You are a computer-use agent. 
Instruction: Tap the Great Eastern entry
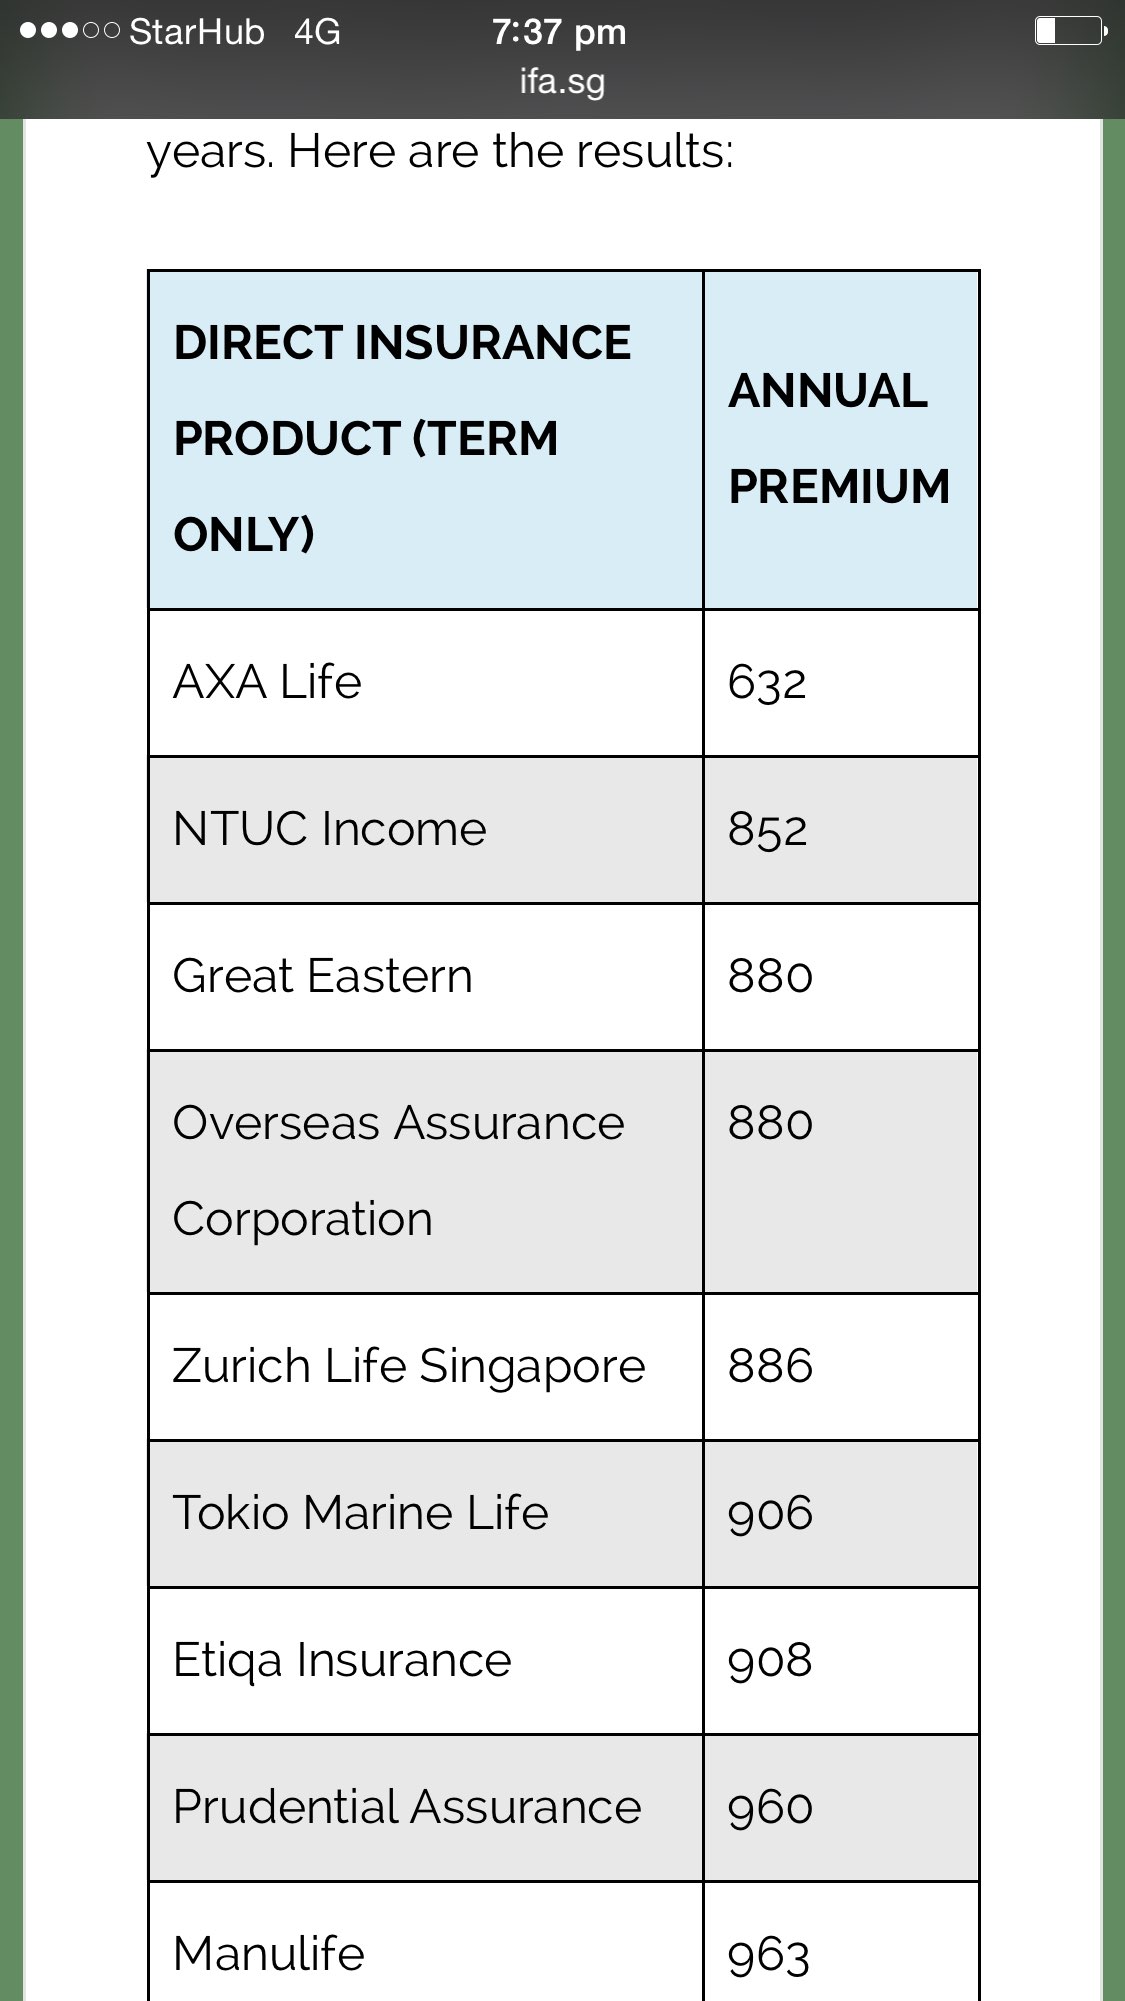pos(323,976)
